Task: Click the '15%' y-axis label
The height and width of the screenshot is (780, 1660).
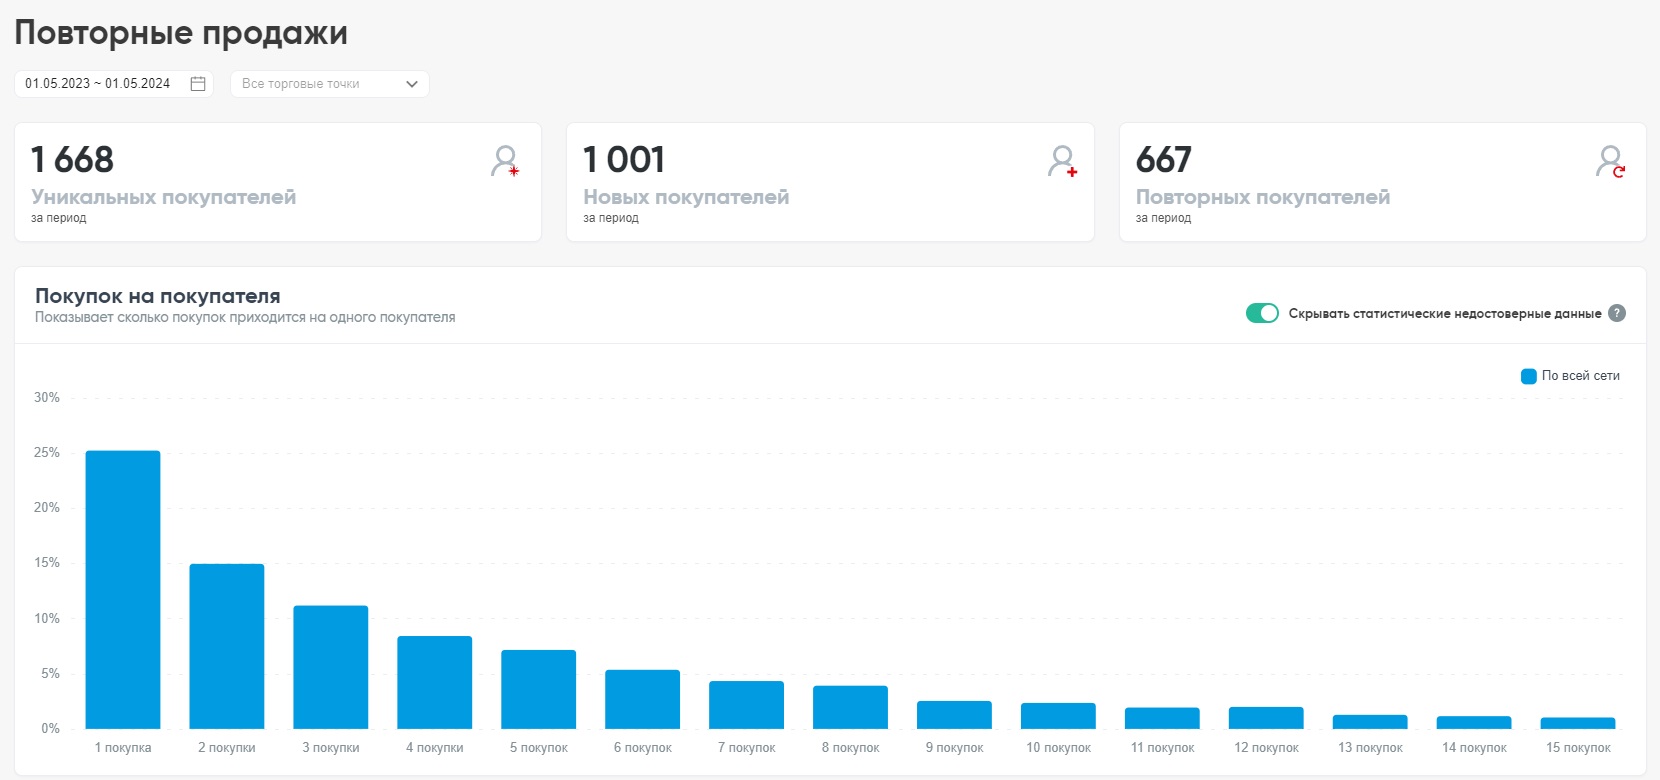Action: point(47,563)
